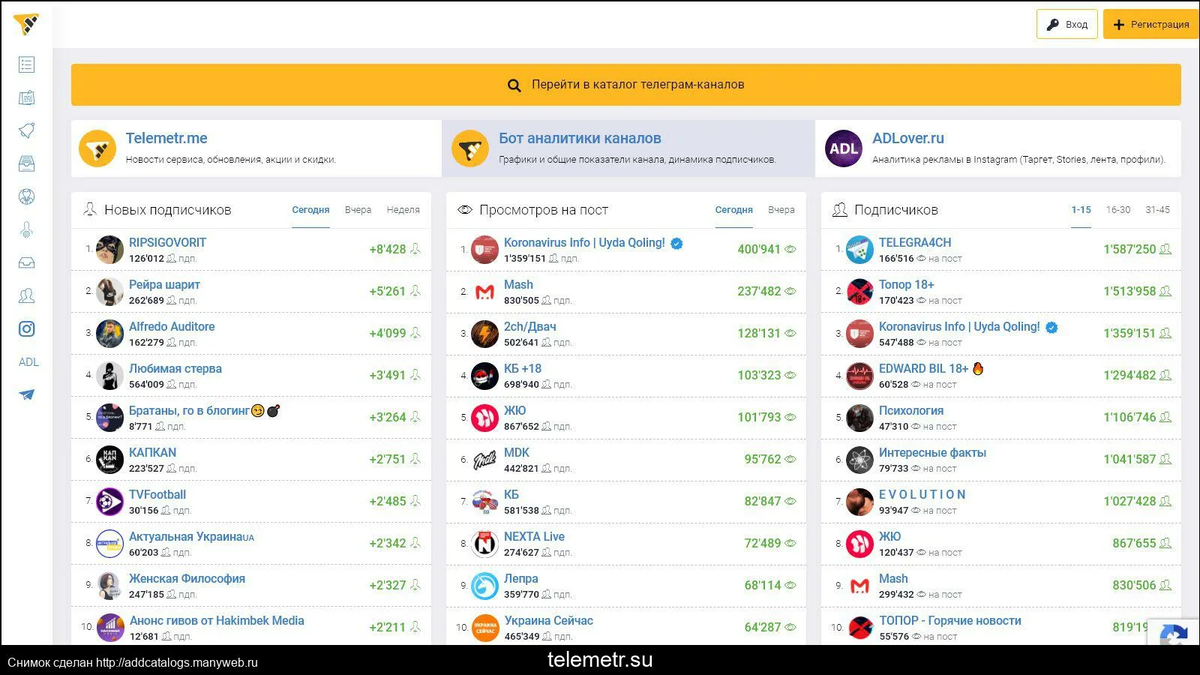Select the 16-30 range in Подписчиков
1200x675 pixels.
click(1118, 210)
